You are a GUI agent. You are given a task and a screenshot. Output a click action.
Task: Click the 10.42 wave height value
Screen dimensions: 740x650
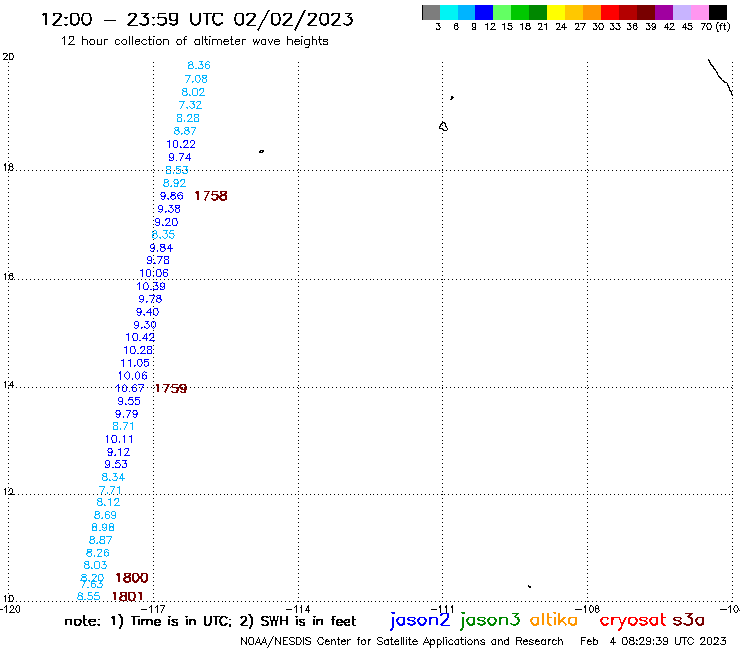(x=140, y=337)
